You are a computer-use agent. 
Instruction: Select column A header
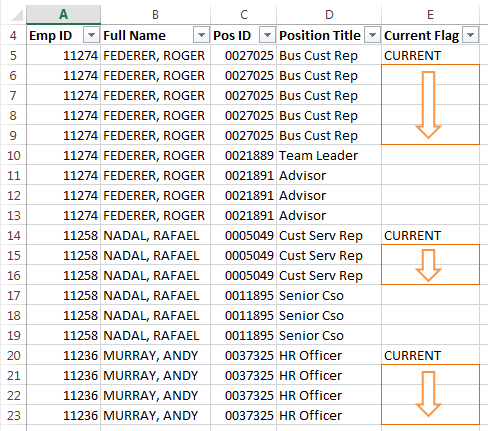63,15
